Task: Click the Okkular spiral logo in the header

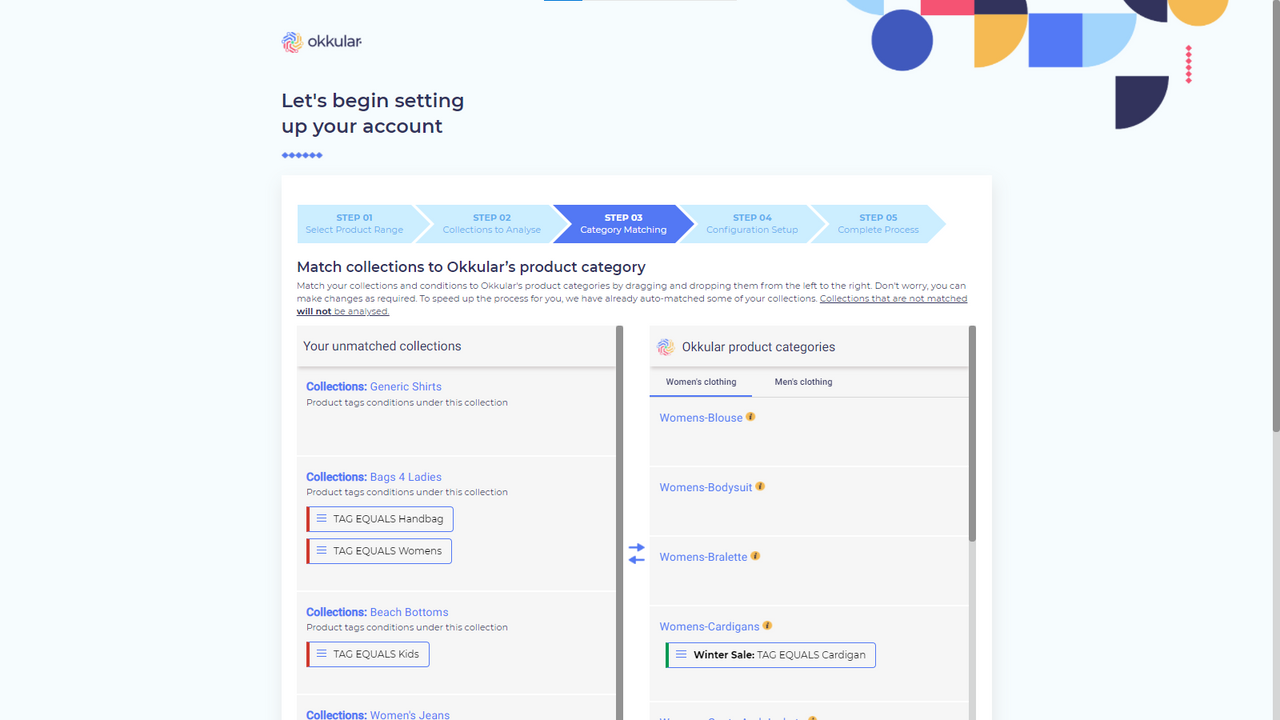Action: (x=291, y=42)
